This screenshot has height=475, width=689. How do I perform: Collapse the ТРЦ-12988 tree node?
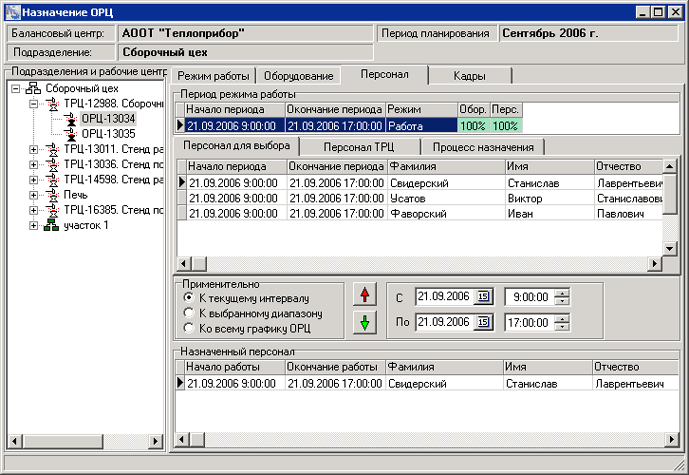(x=33, y=104)
